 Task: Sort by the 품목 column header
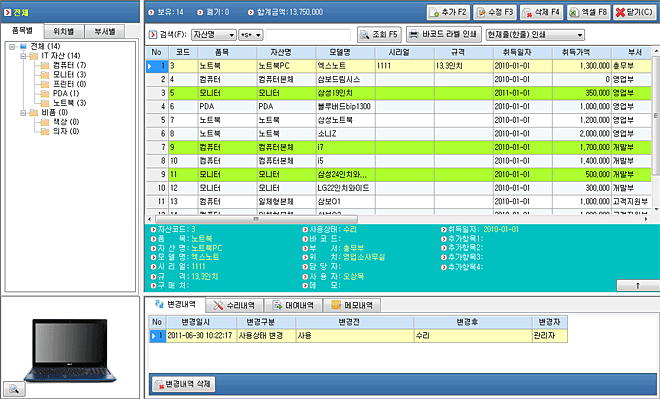click(x=227, y=53)
